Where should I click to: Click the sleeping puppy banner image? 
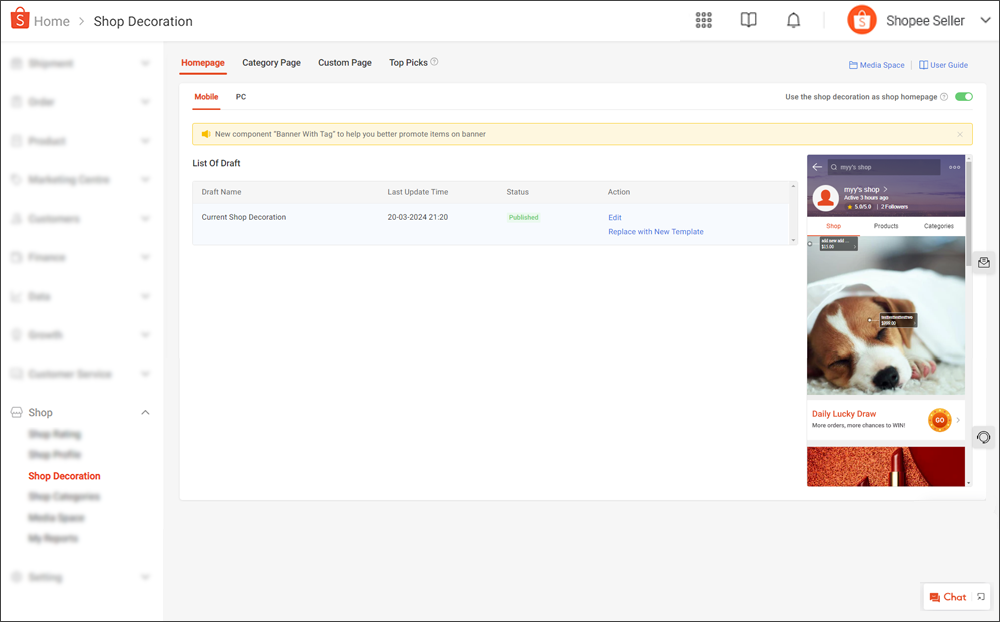tap(886, 316)
